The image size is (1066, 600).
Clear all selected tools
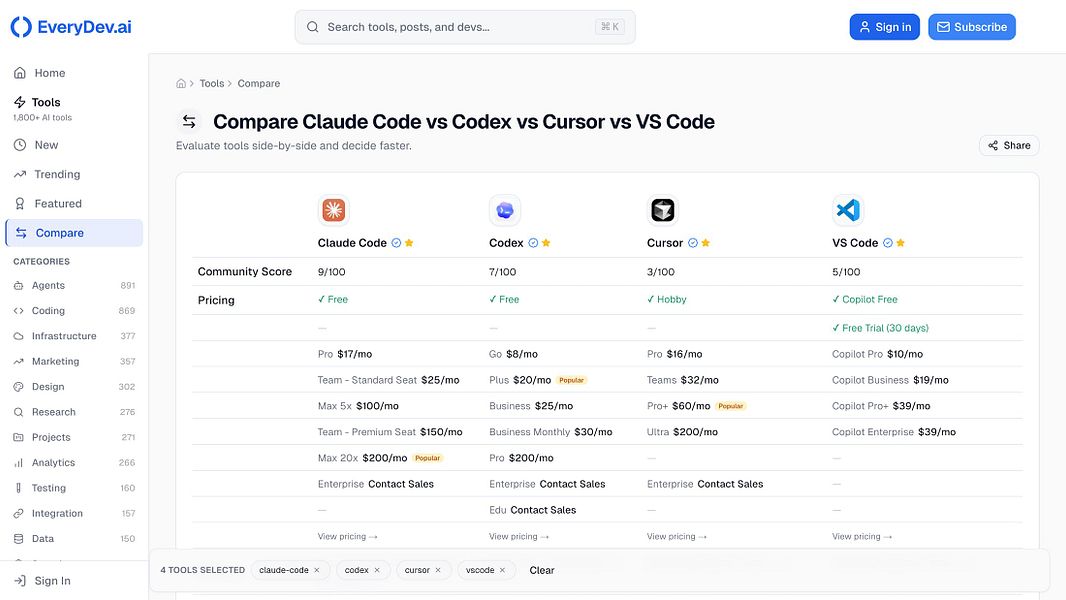pyautogui.click(x=542, y=570)
